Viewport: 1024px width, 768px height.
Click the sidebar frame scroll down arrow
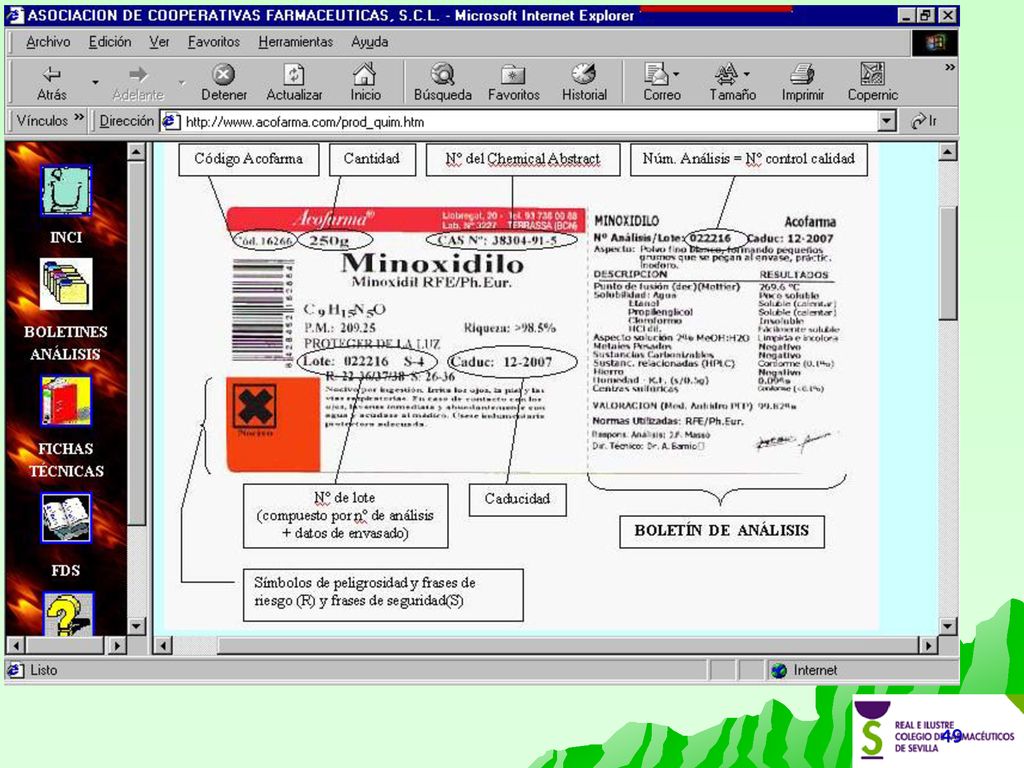136,626
